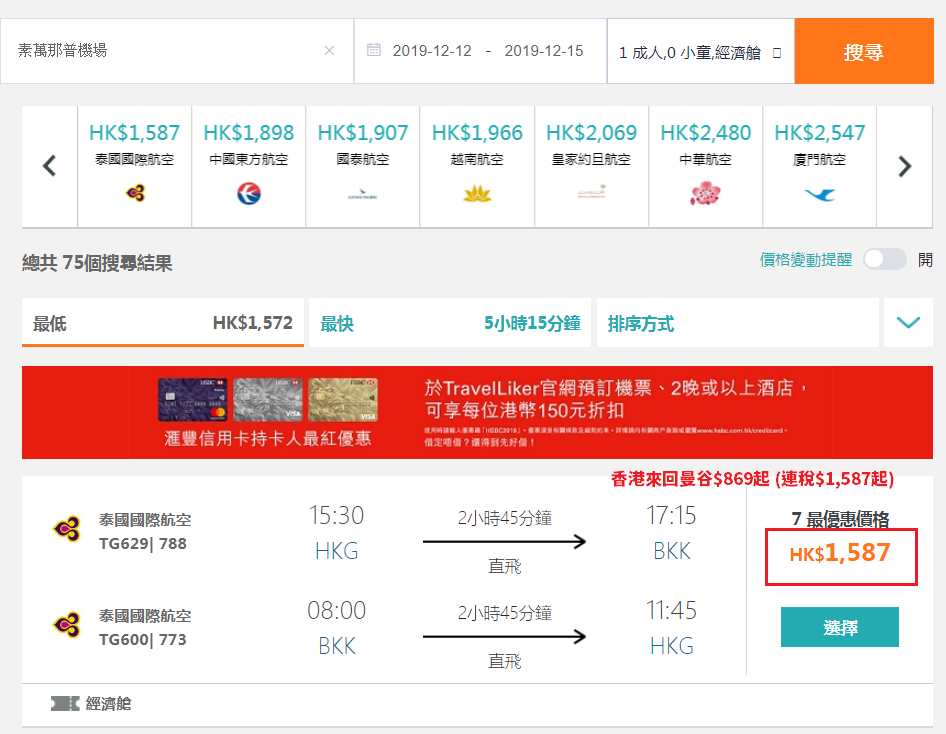This screenshot has width=946, height=734.
Task: Click the Xiamen Airlines egret logo
Action: tap(819, 194)
